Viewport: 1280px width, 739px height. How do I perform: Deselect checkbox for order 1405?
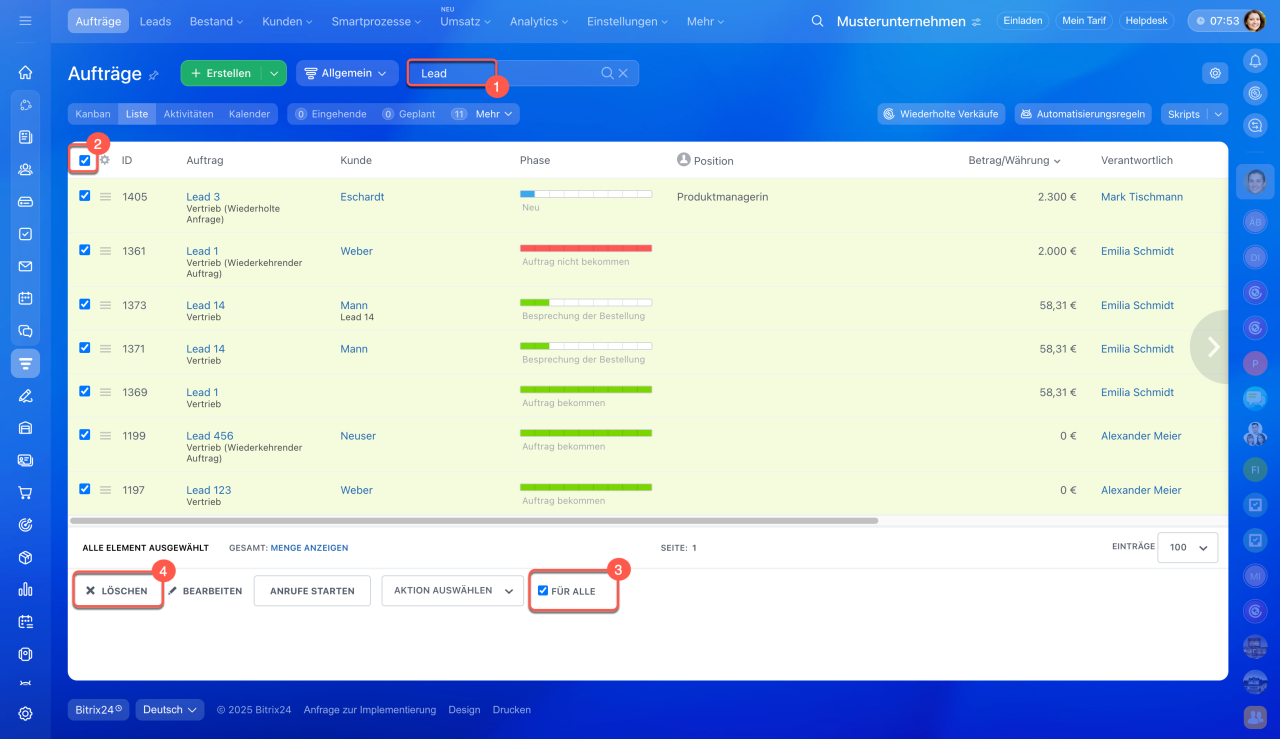click(x=85, y=196)
